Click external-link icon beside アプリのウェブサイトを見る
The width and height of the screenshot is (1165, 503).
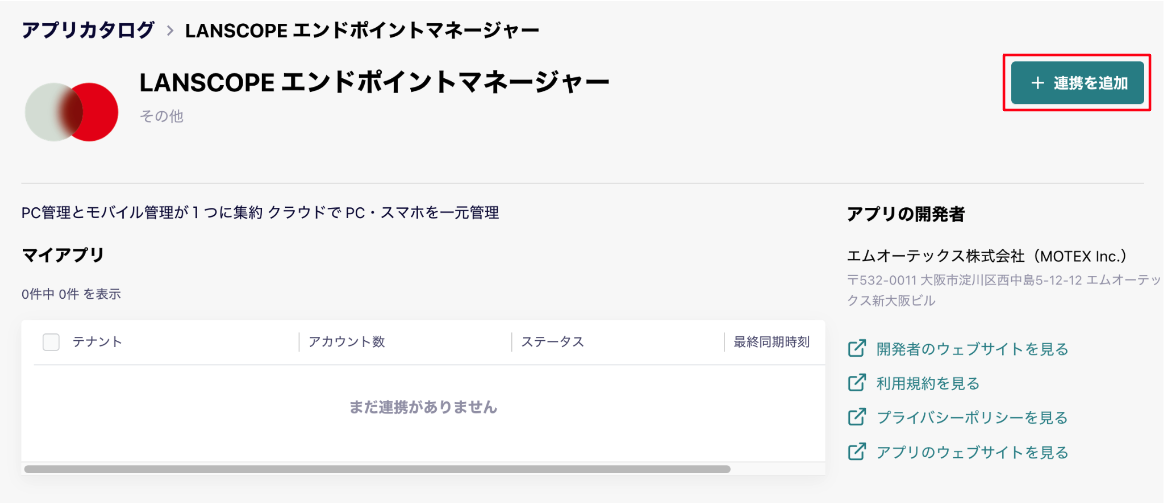point(857,451)
